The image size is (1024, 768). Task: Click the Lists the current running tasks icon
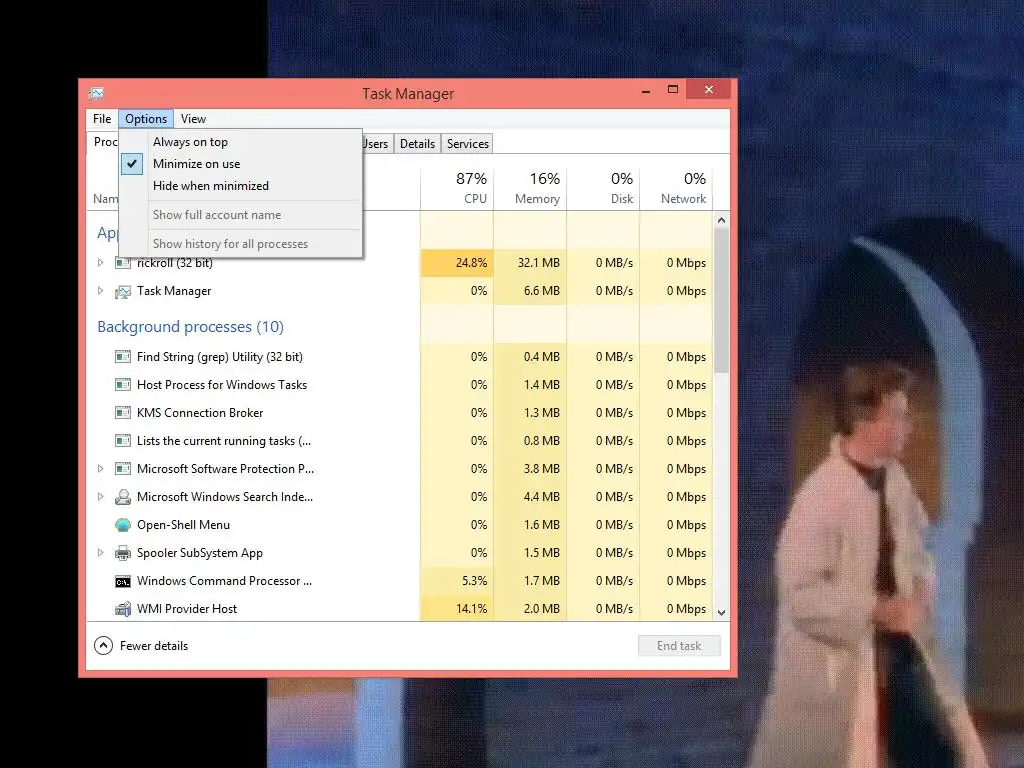pyautogui.click(x=123, y=441)
